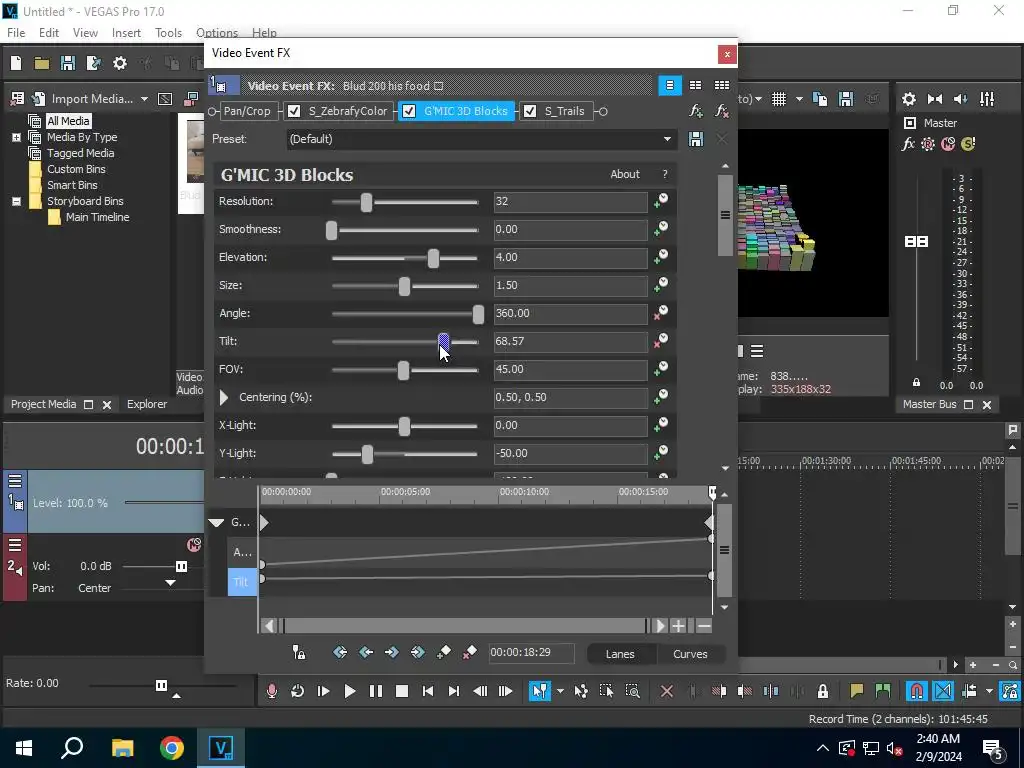This screenshot has height=768, width=1024.
Task: Collapse the G'MIC keyframe lane group
Action: click(216, 522)
